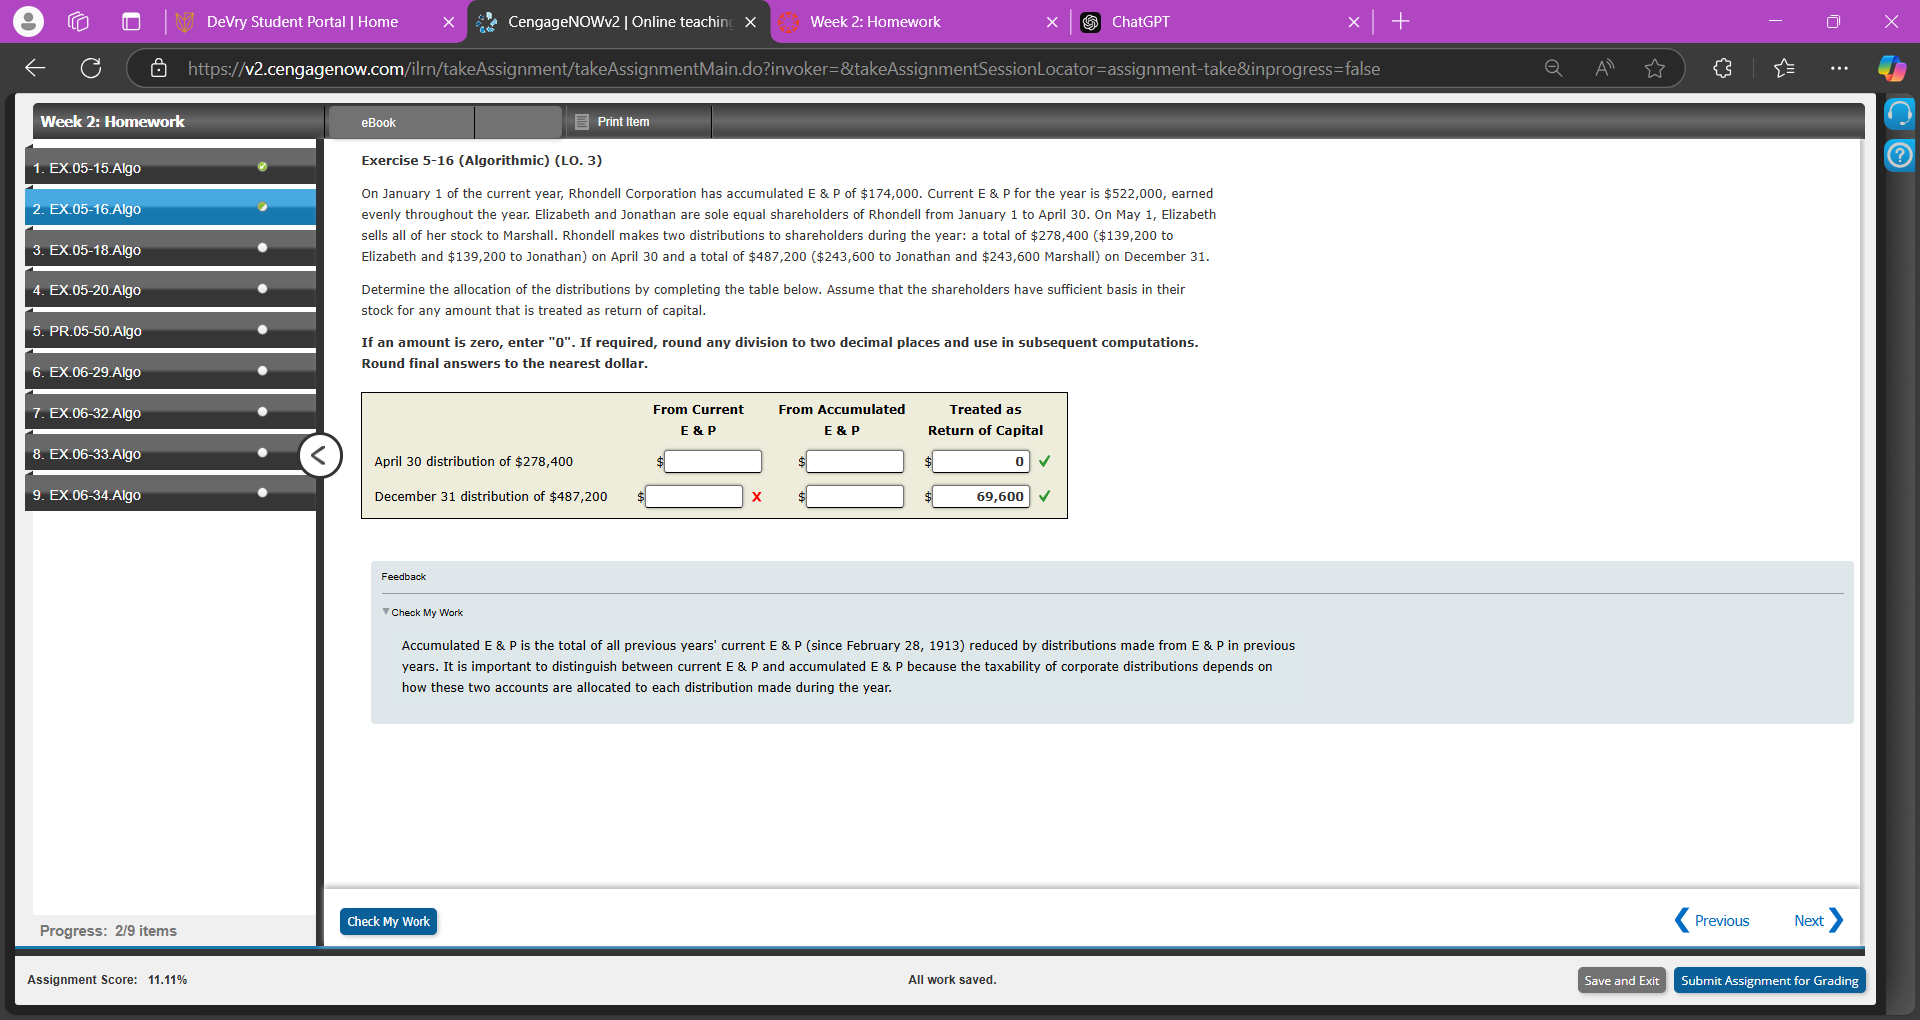The width and height of the screenshot is (1920, 1020).
Task: Click green check on December 31 row
Action: (1045, 496)
